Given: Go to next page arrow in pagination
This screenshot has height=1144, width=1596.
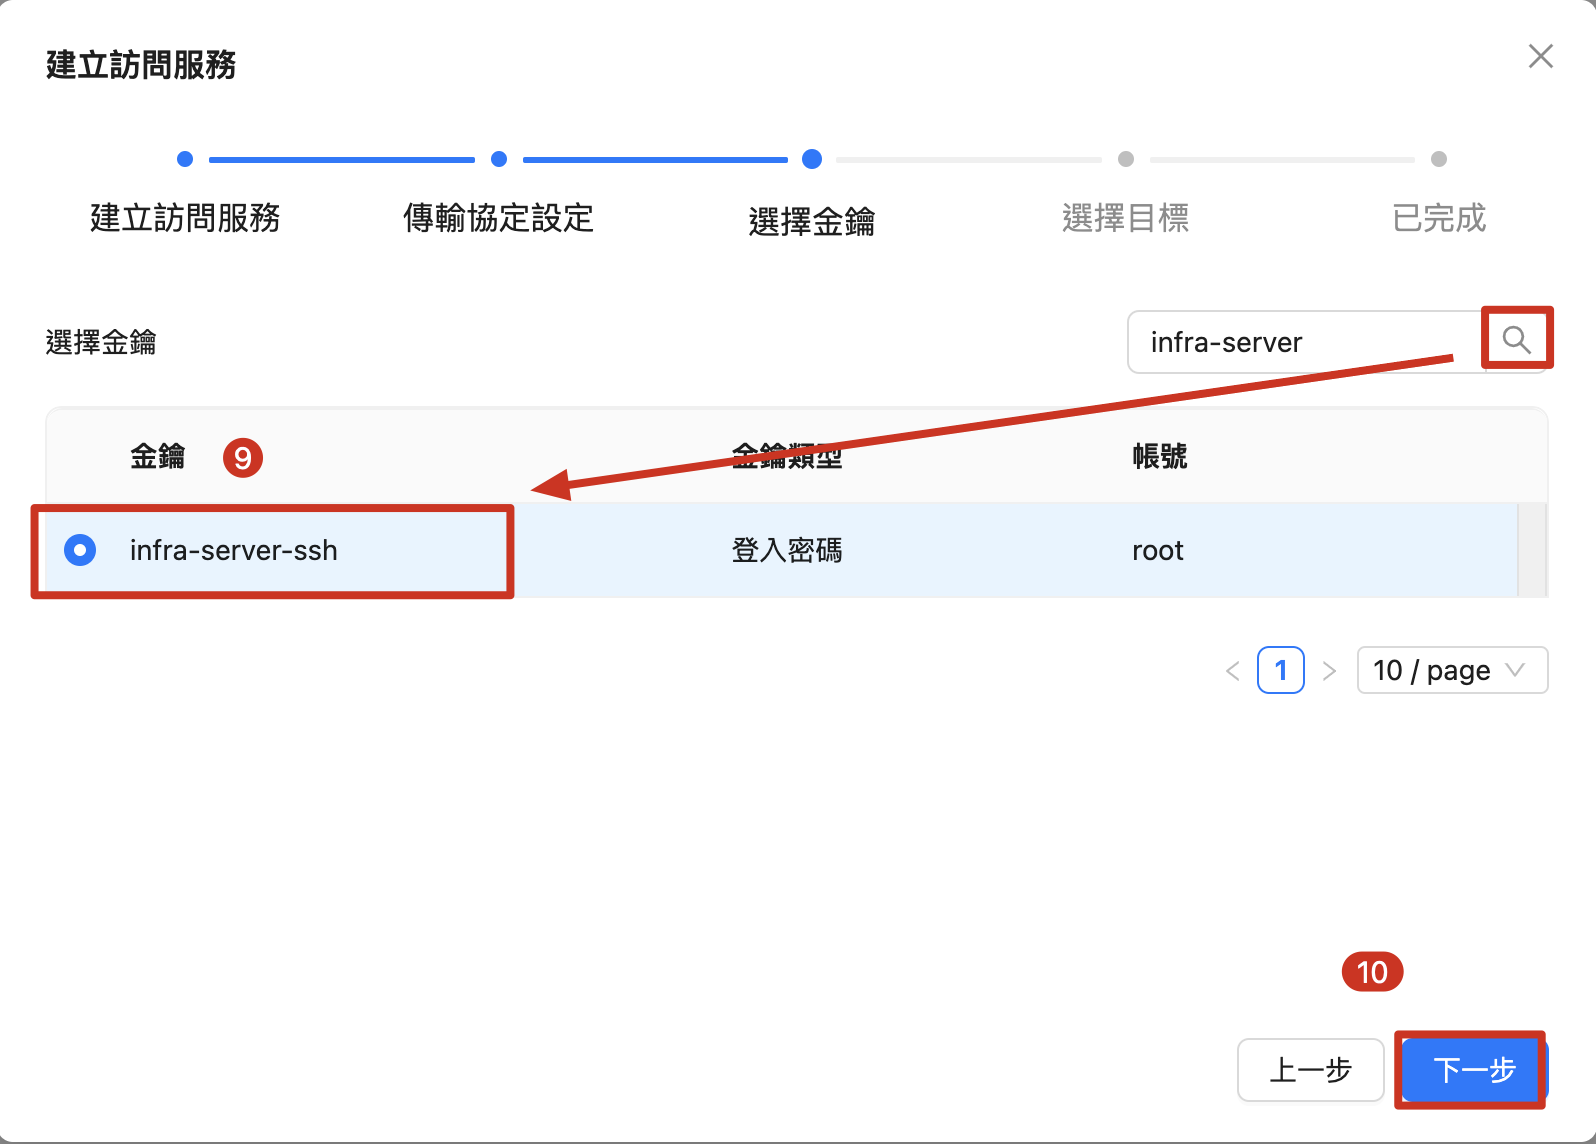Looking at the screenshot, I should click(1329, 671).
